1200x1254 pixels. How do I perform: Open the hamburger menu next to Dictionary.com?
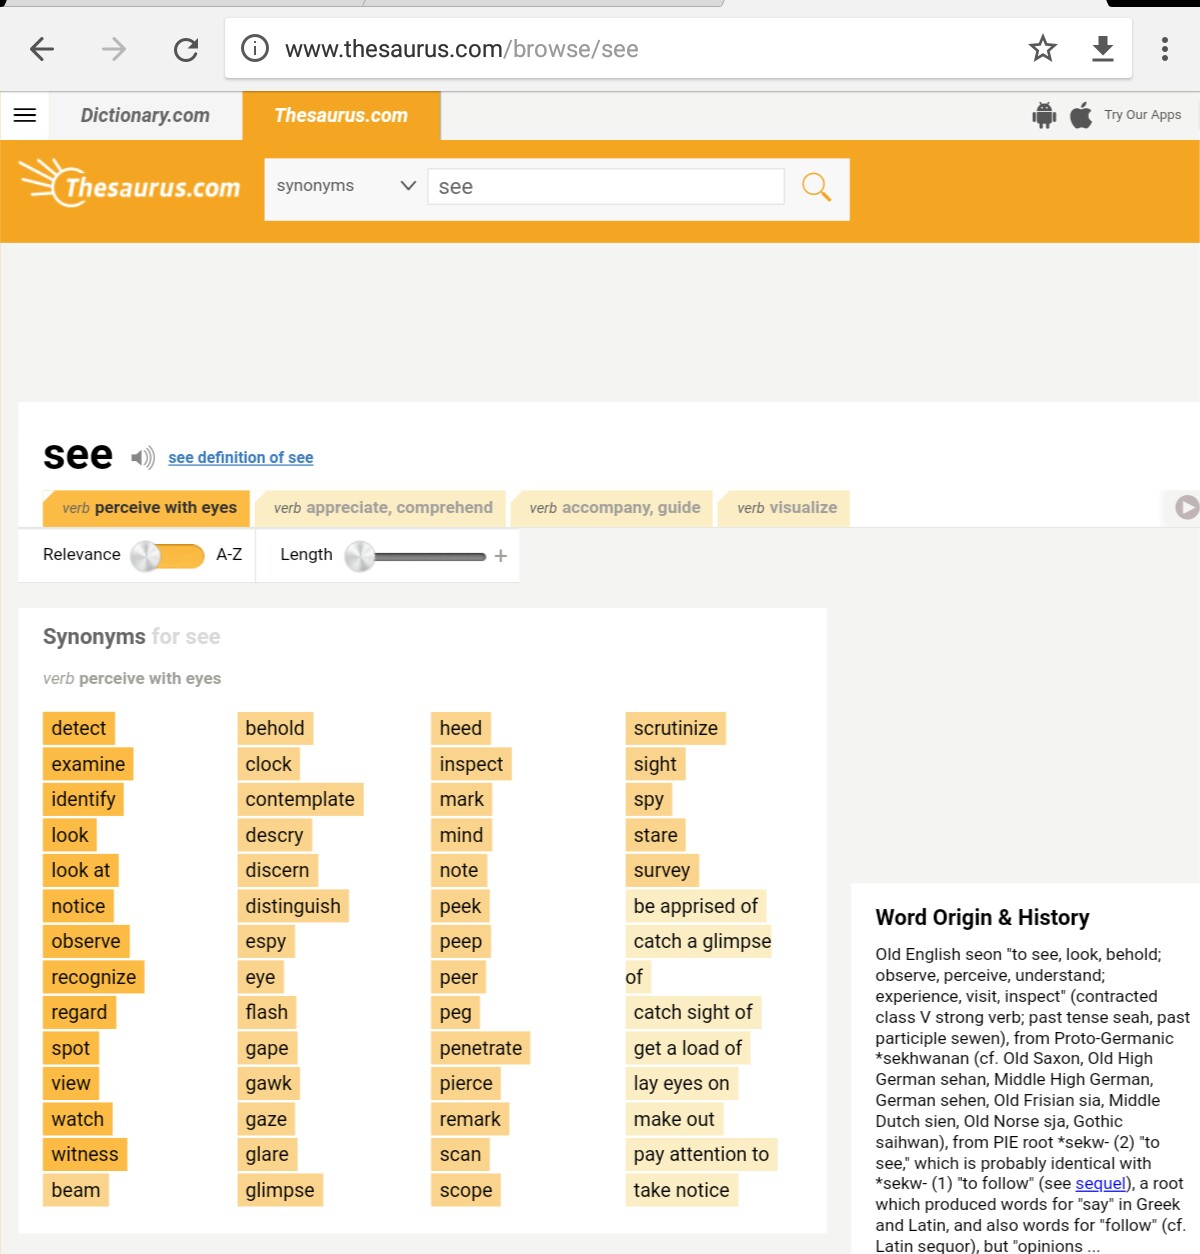pos(25,115)
